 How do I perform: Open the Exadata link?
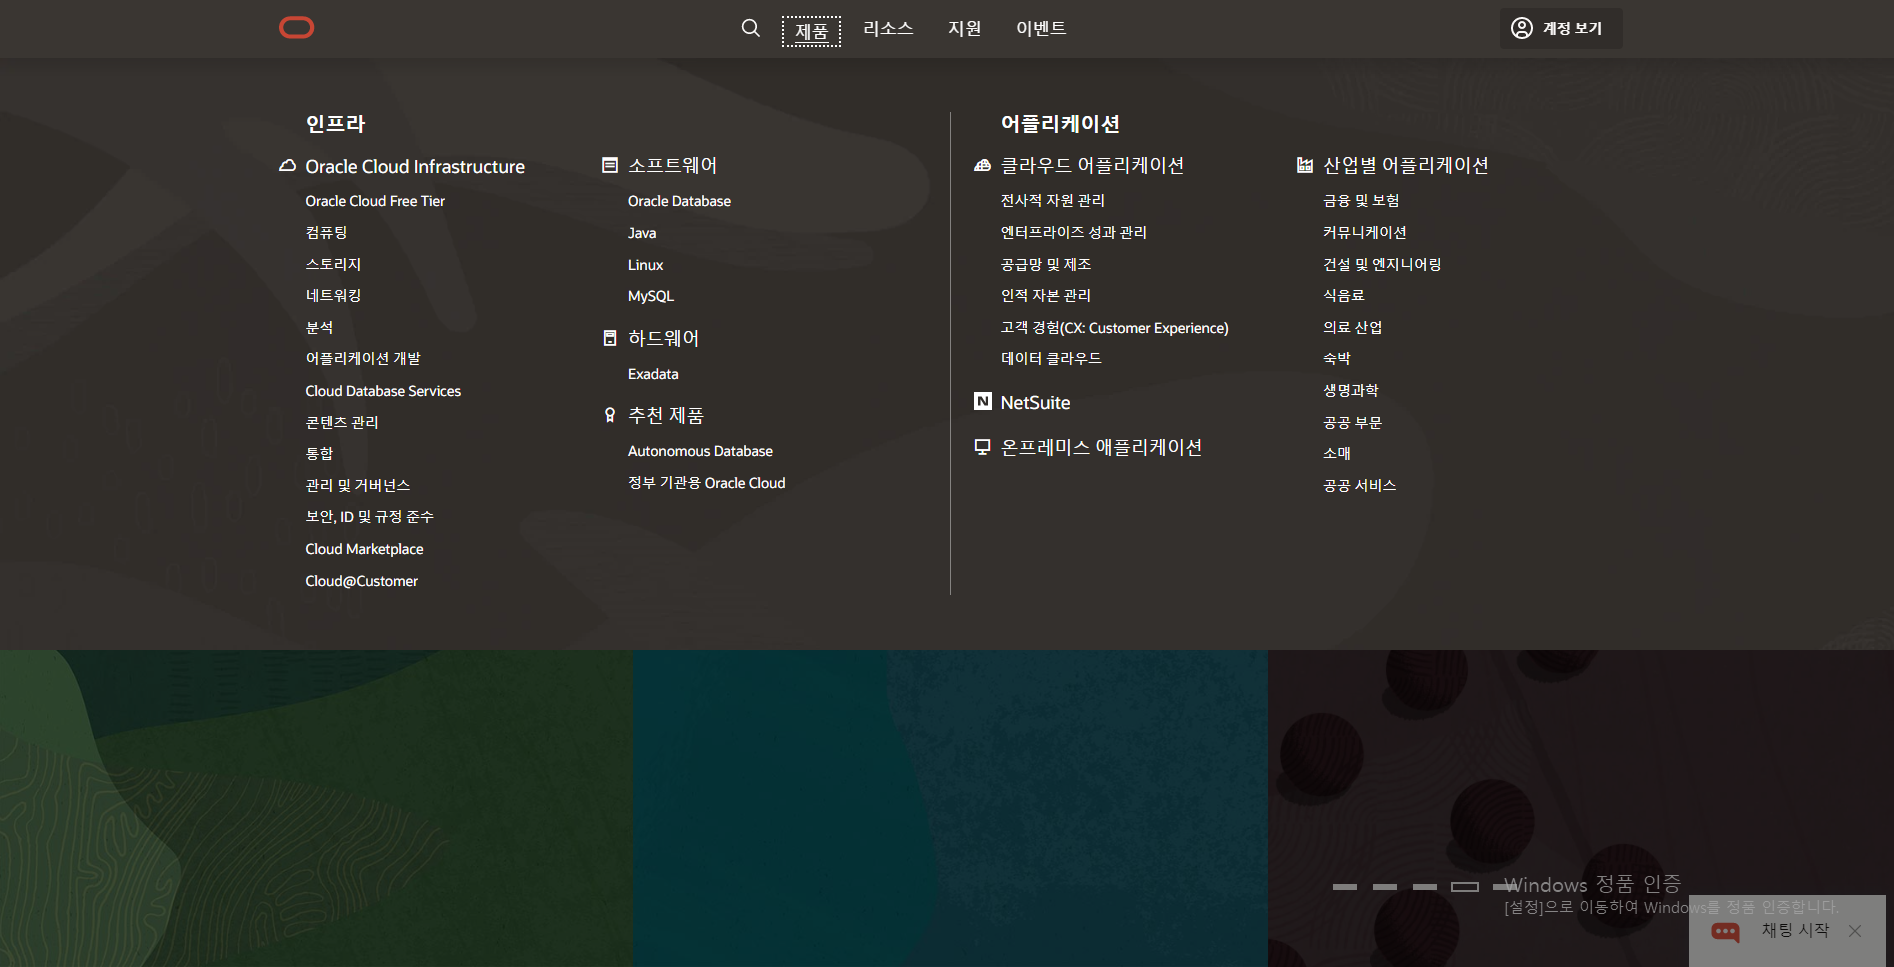click(653, 374)
